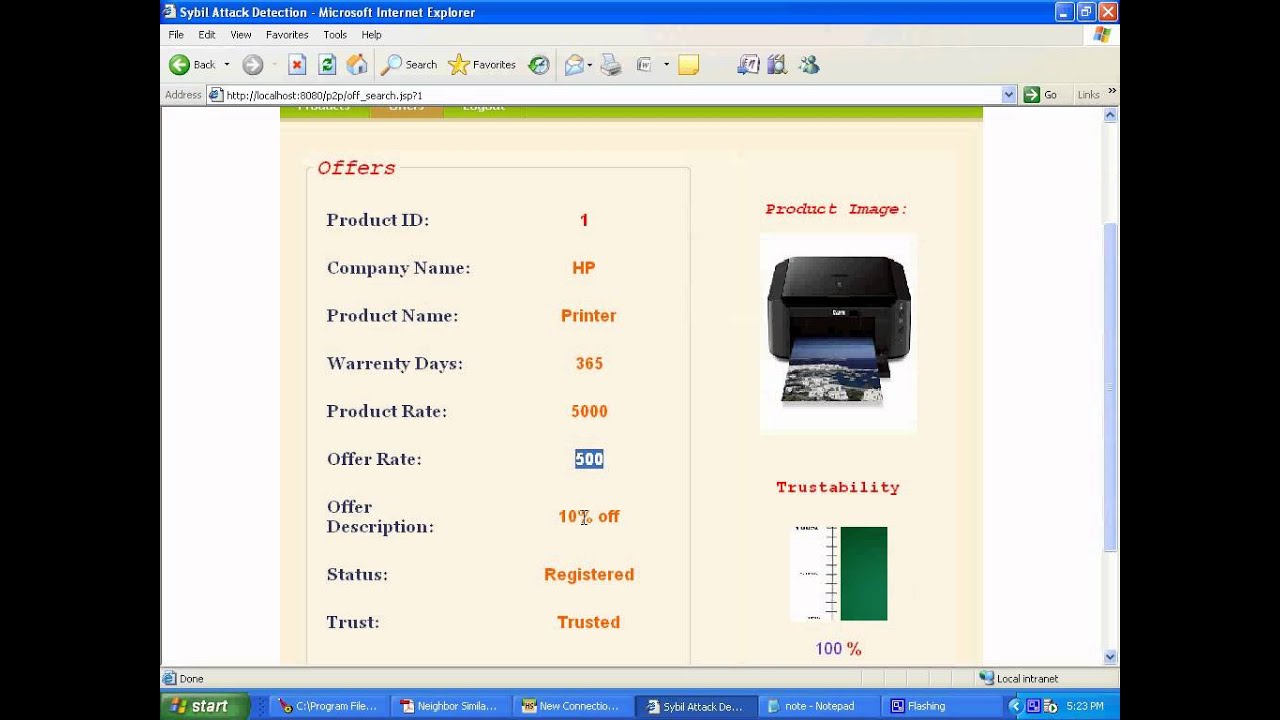Click the vertical scrollbar thumb
Viewport: 1280px width, 720px height.
click(1110, 388)
